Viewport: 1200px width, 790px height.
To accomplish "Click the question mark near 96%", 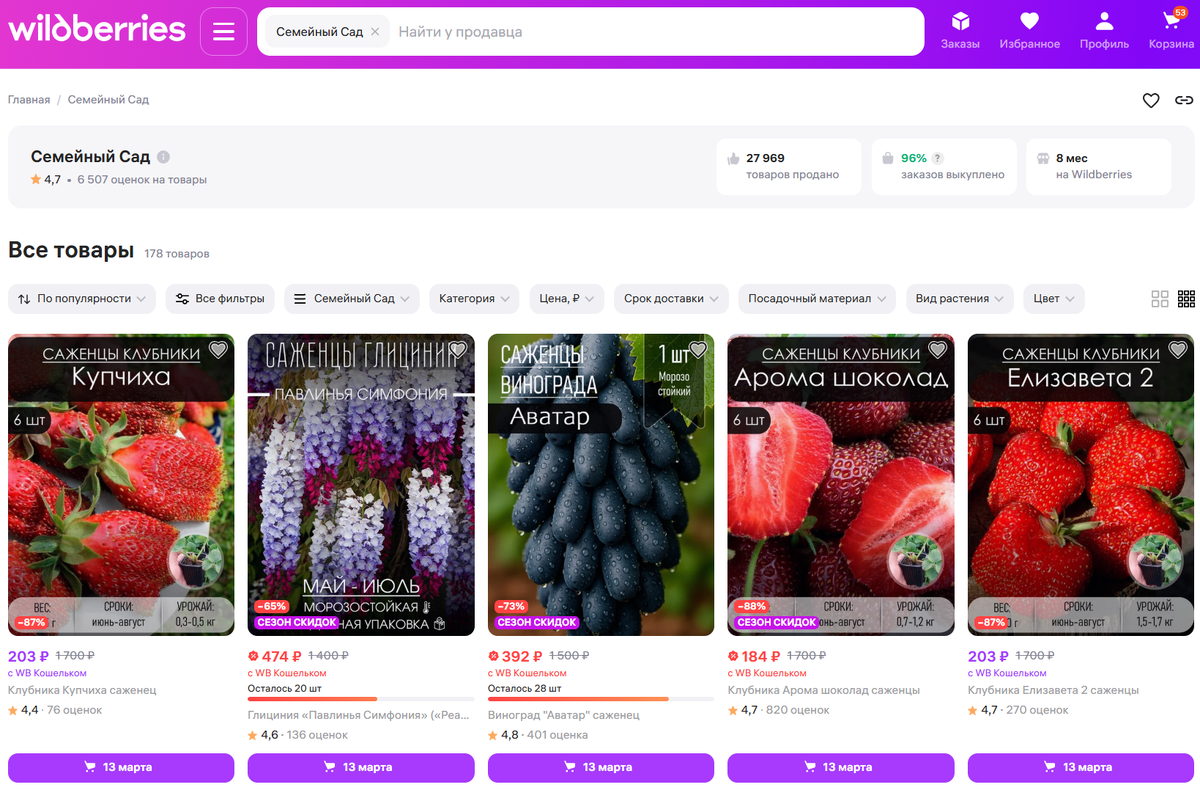I will pyautogui.click(x=938, y=158).
